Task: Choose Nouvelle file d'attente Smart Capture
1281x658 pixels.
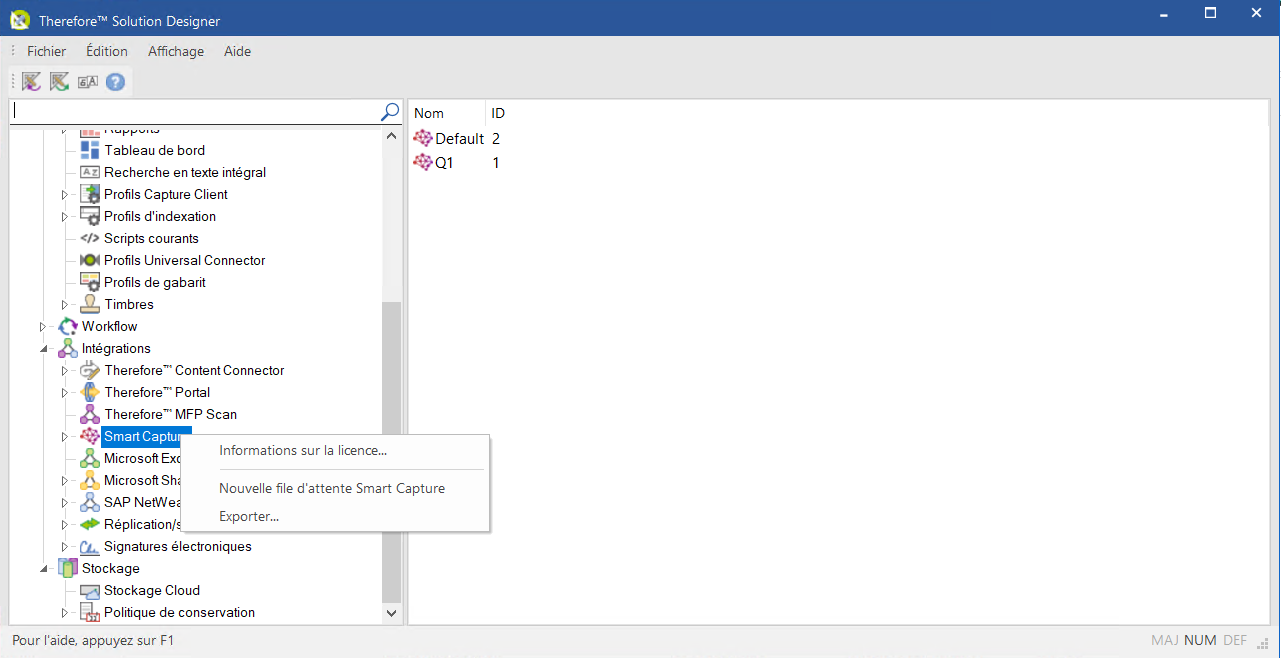Action: coord(332,489)
